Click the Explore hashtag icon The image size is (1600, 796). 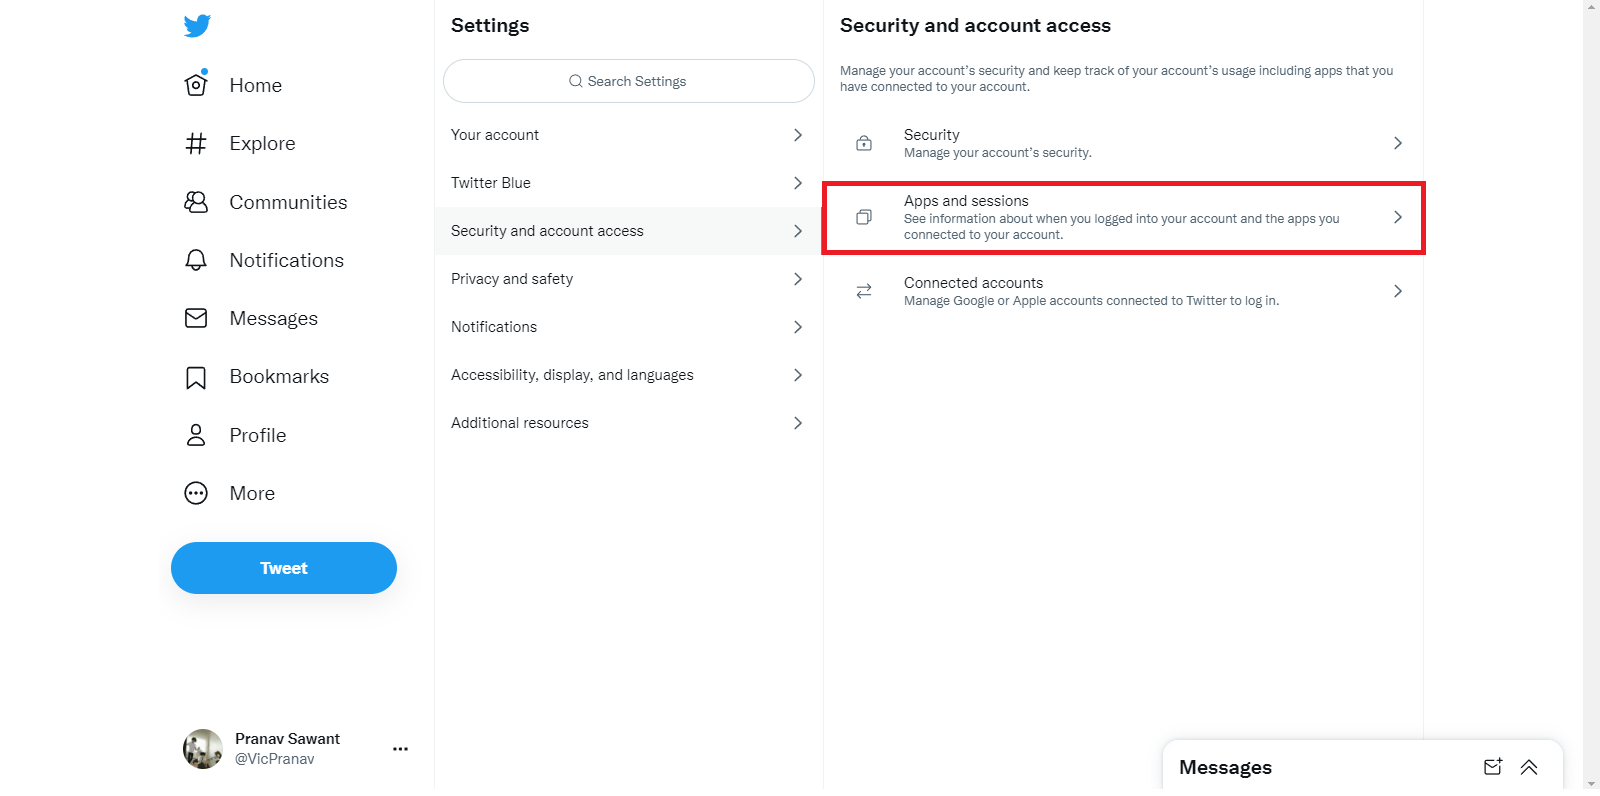coord(196,144)
